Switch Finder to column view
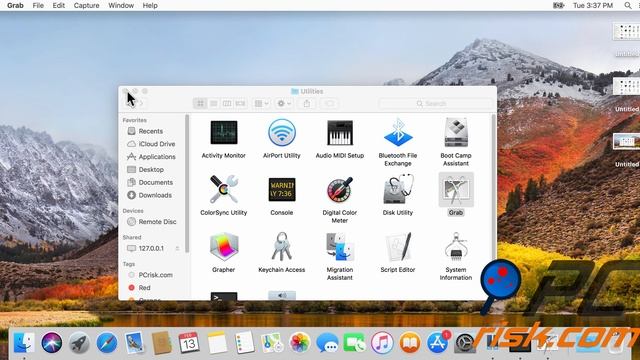This screenshot has height=360, width=640. click(227, 104)
